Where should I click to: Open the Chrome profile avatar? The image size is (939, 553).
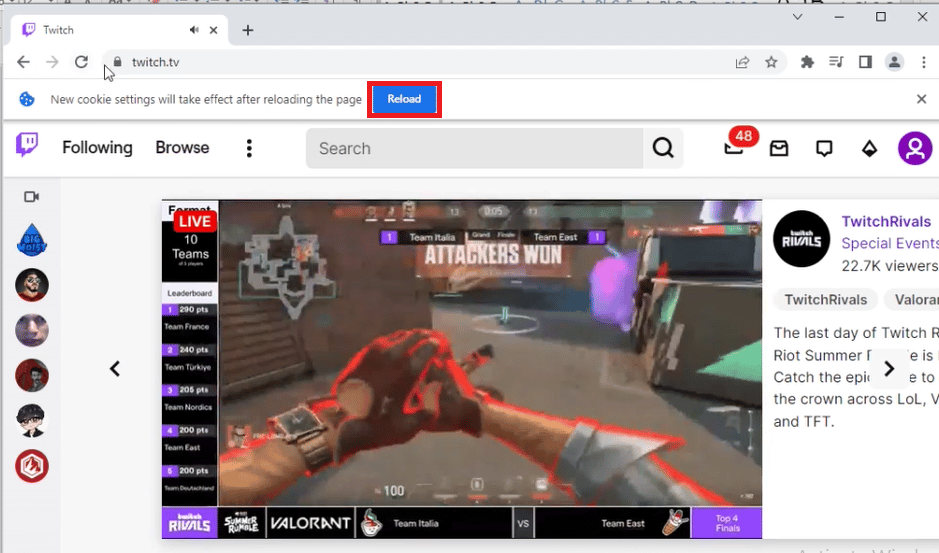pyautogui.click(x=894, y=62)
